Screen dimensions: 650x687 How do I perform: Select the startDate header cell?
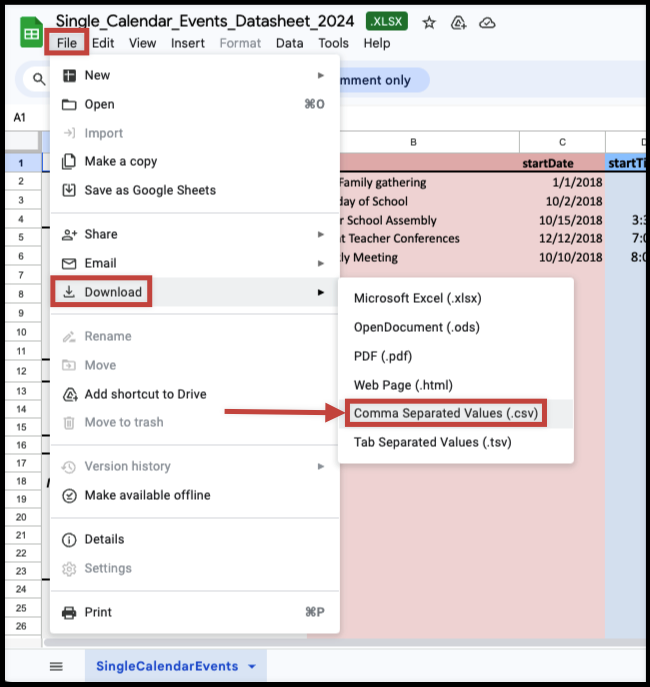coord(561,162)
